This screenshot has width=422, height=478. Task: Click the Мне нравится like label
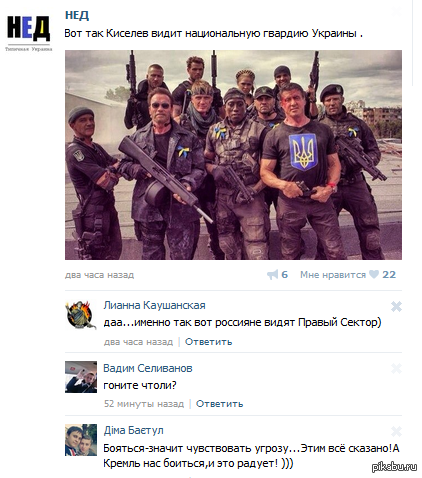tap(333, 275)
